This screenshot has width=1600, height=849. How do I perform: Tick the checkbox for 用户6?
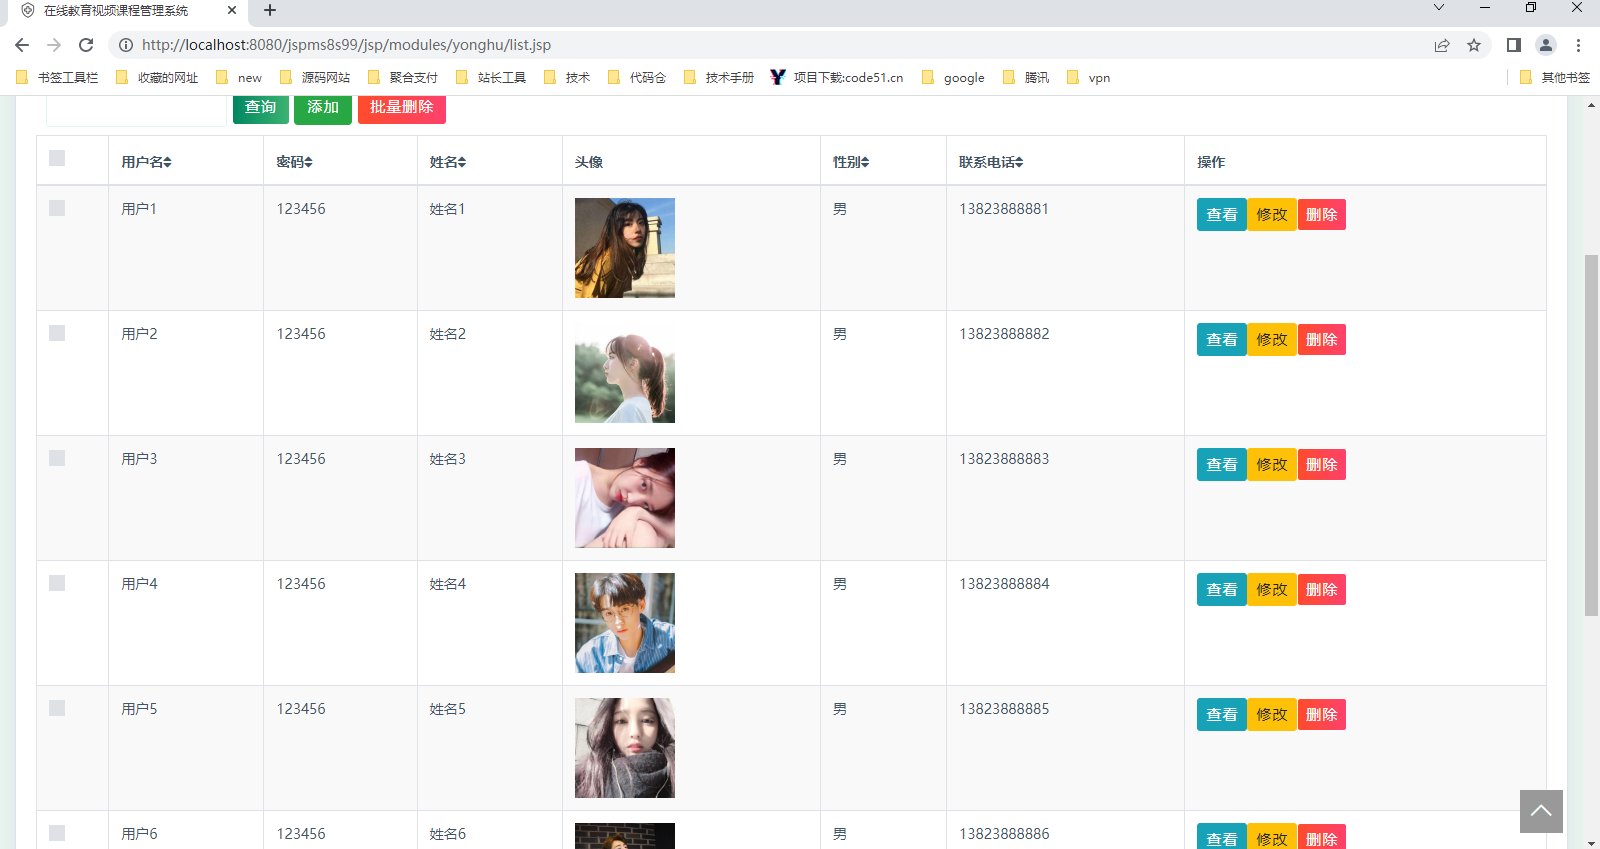pyautogui.click(x=57, y=833)
